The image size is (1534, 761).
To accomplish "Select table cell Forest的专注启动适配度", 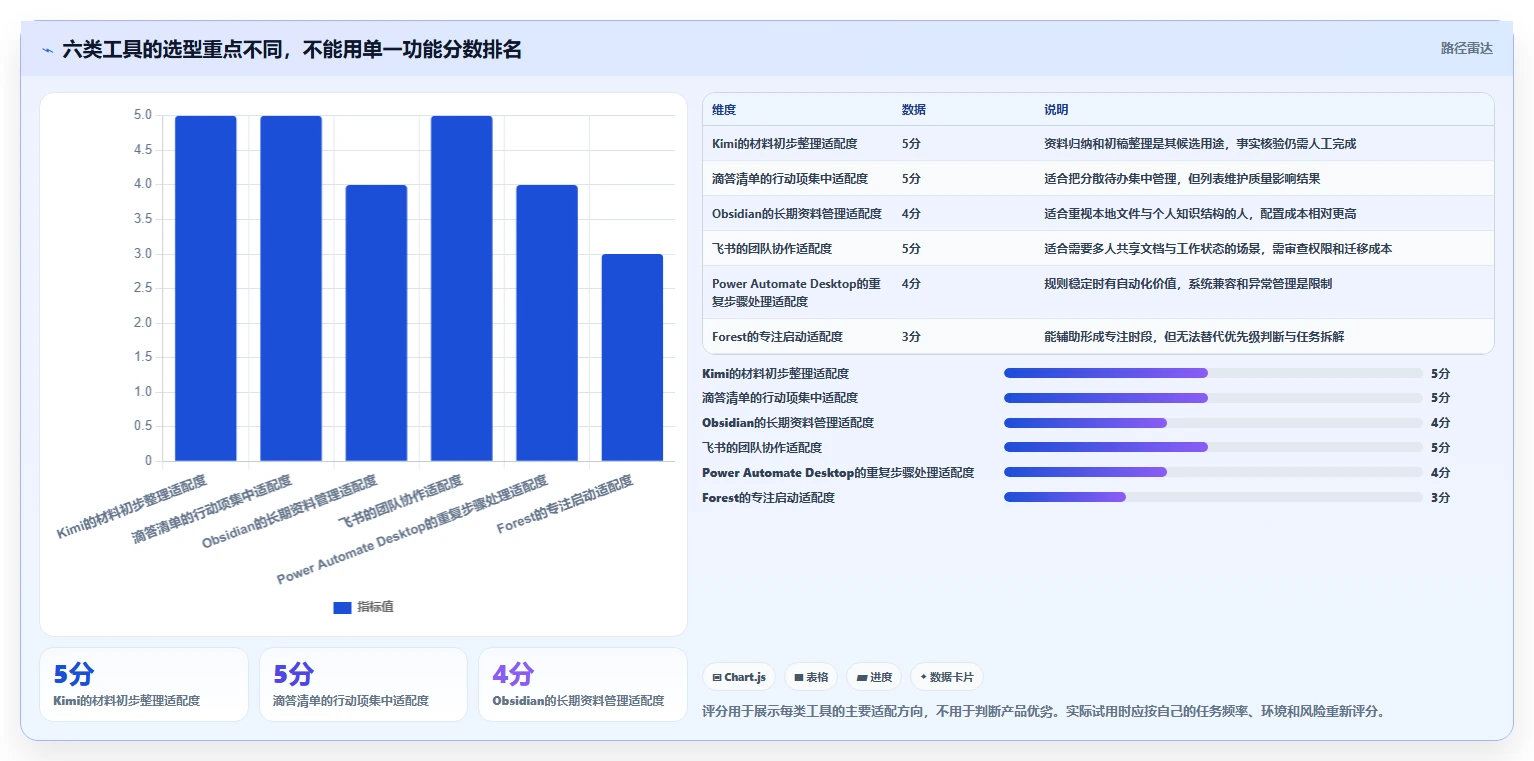I will 777,337.
